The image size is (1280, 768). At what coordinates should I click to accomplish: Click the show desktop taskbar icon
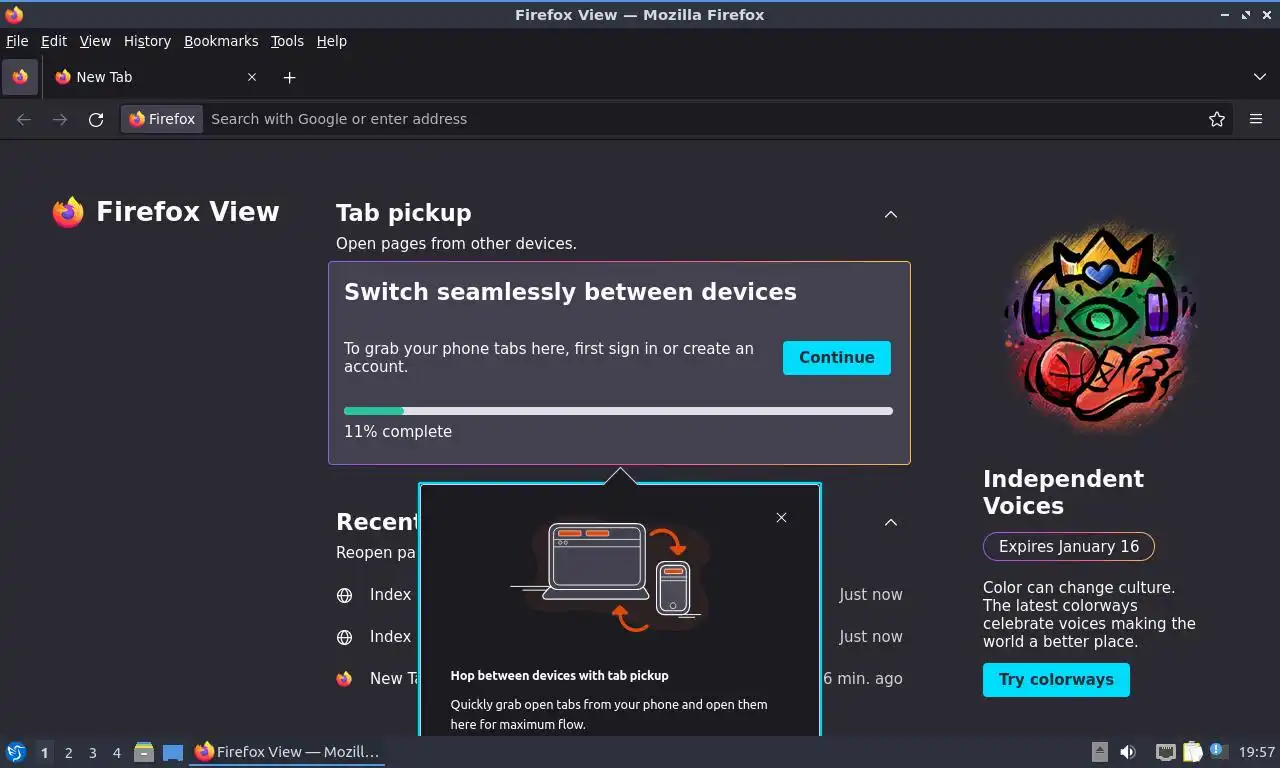pos(173,752)
